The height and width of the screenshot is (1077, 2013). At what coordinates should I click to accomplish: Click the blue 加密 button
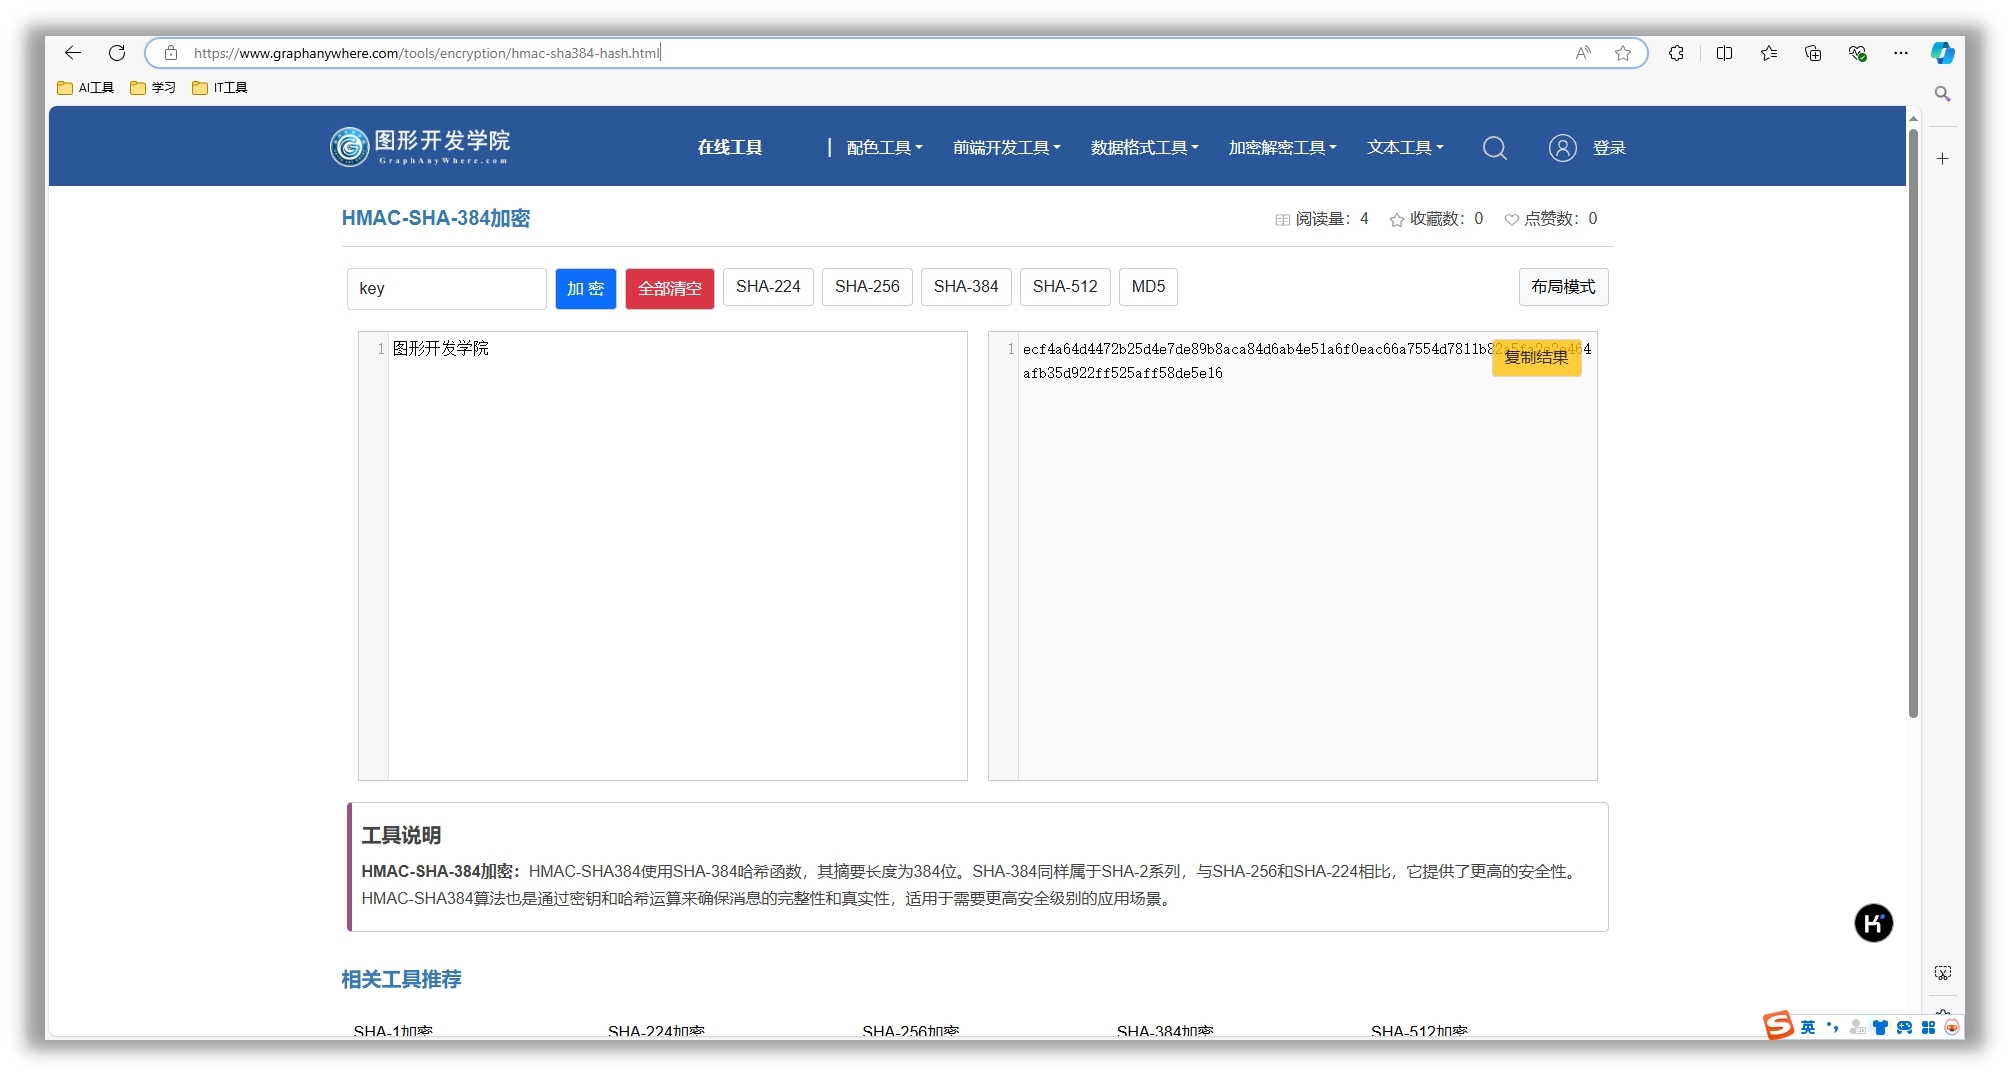click(x=585, y=288)
